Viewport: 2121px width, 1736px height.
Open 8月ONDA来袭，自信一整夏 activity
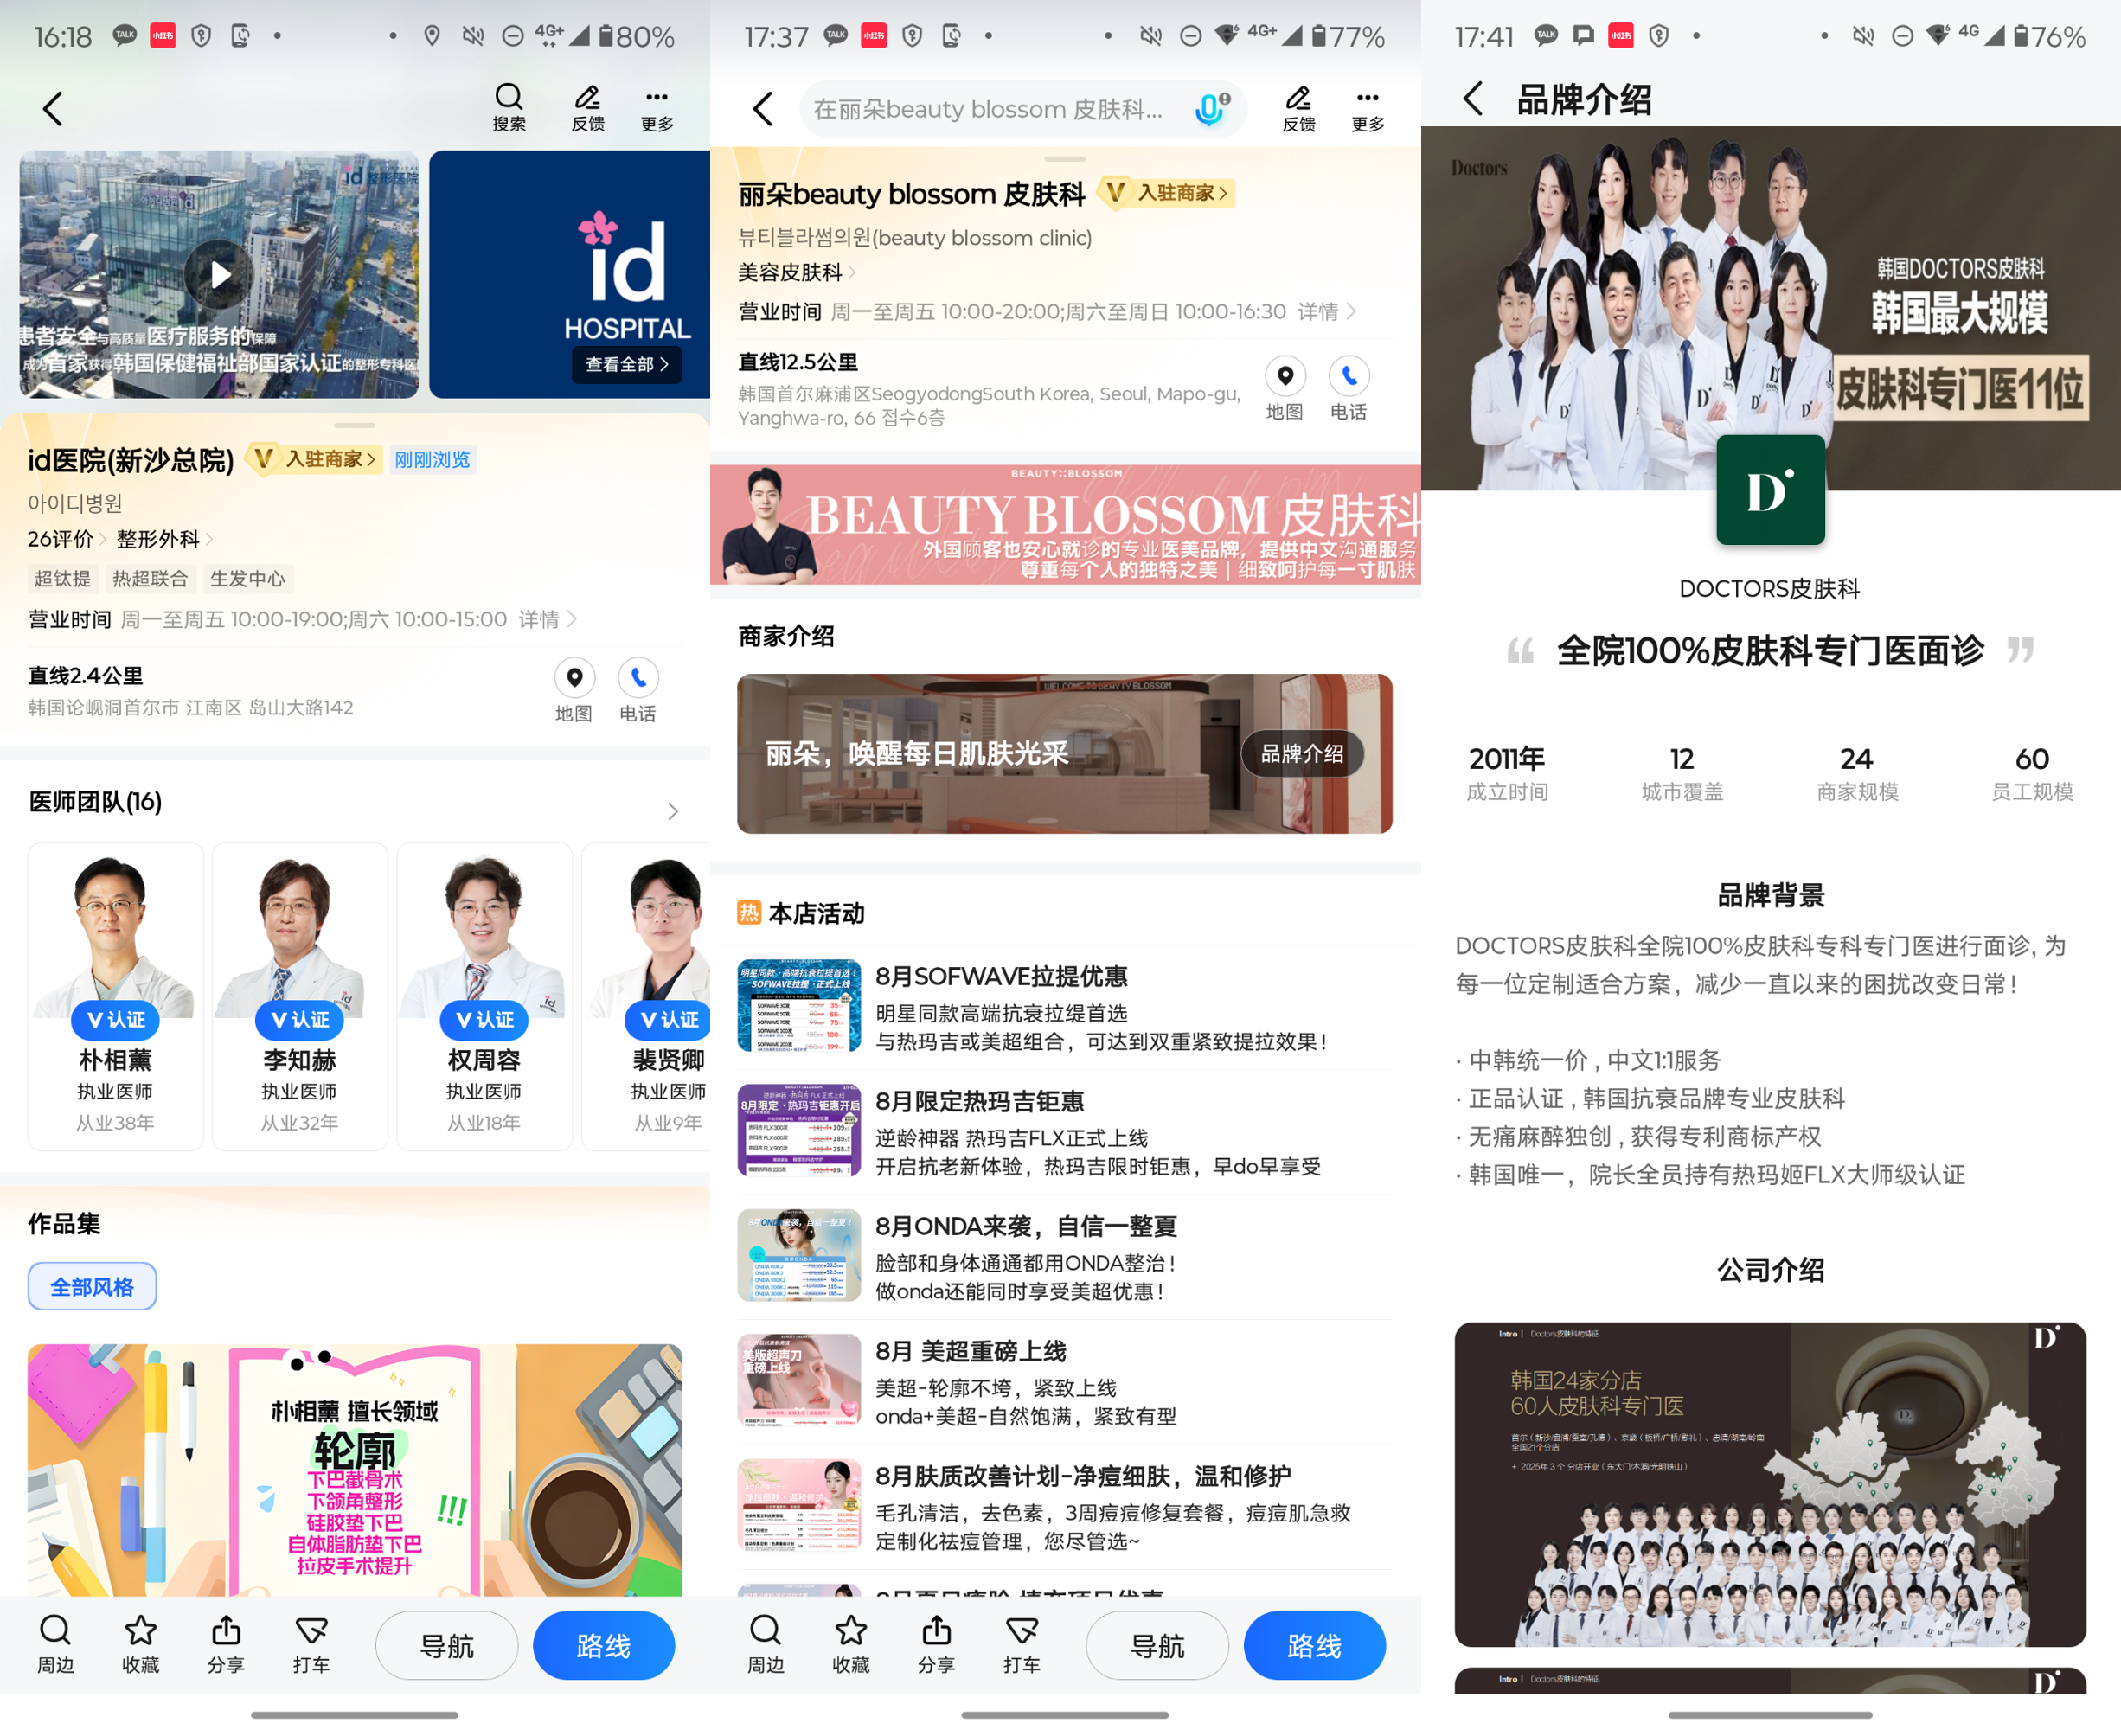click(x=1065, y=1257)
